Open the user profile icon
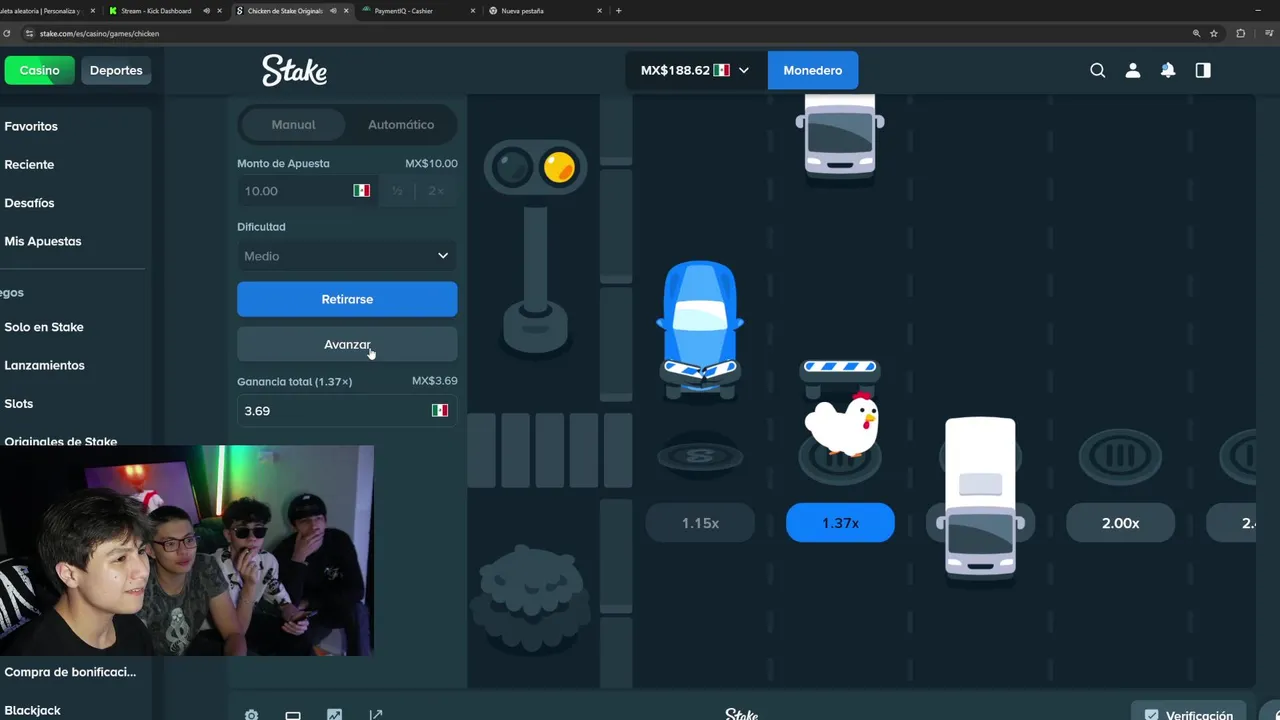Image resolution: width=1280 pixels, height=720 pixels. 1132,70
